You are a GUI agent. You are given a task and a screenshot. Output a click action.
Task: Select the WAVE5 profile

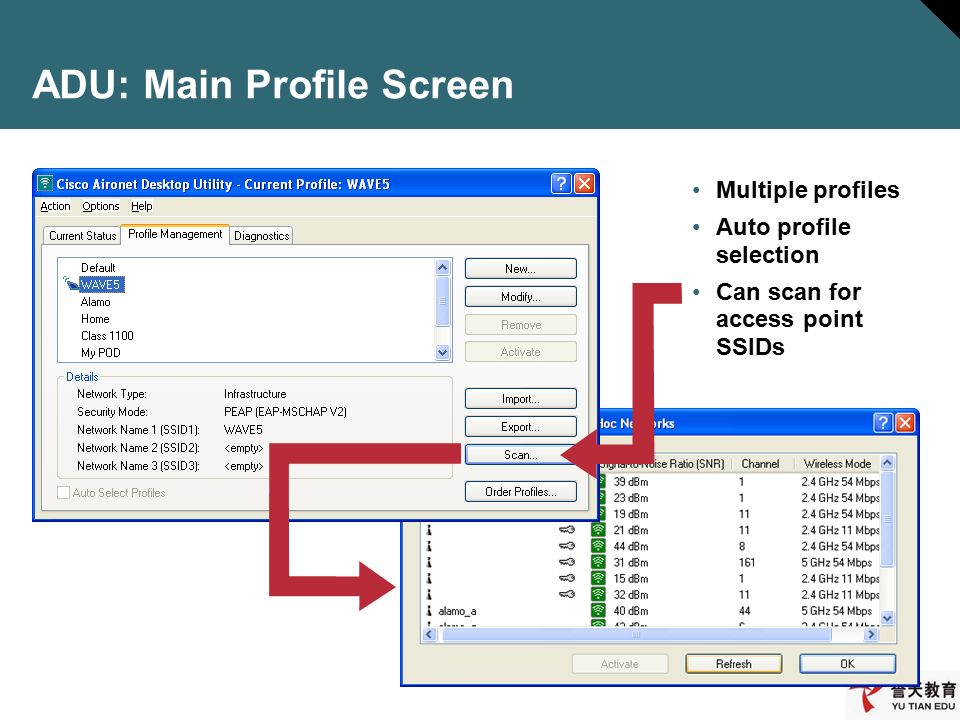pos(100,285)
